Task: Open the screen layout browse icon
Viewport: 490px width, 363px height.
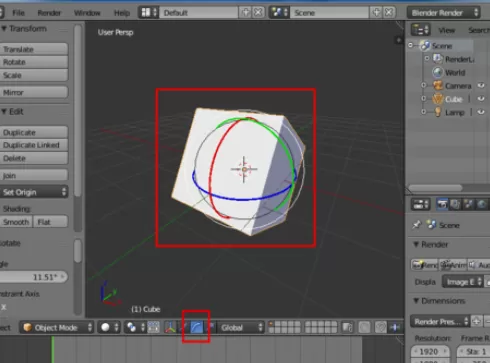Action: click(x=149, y=13)
